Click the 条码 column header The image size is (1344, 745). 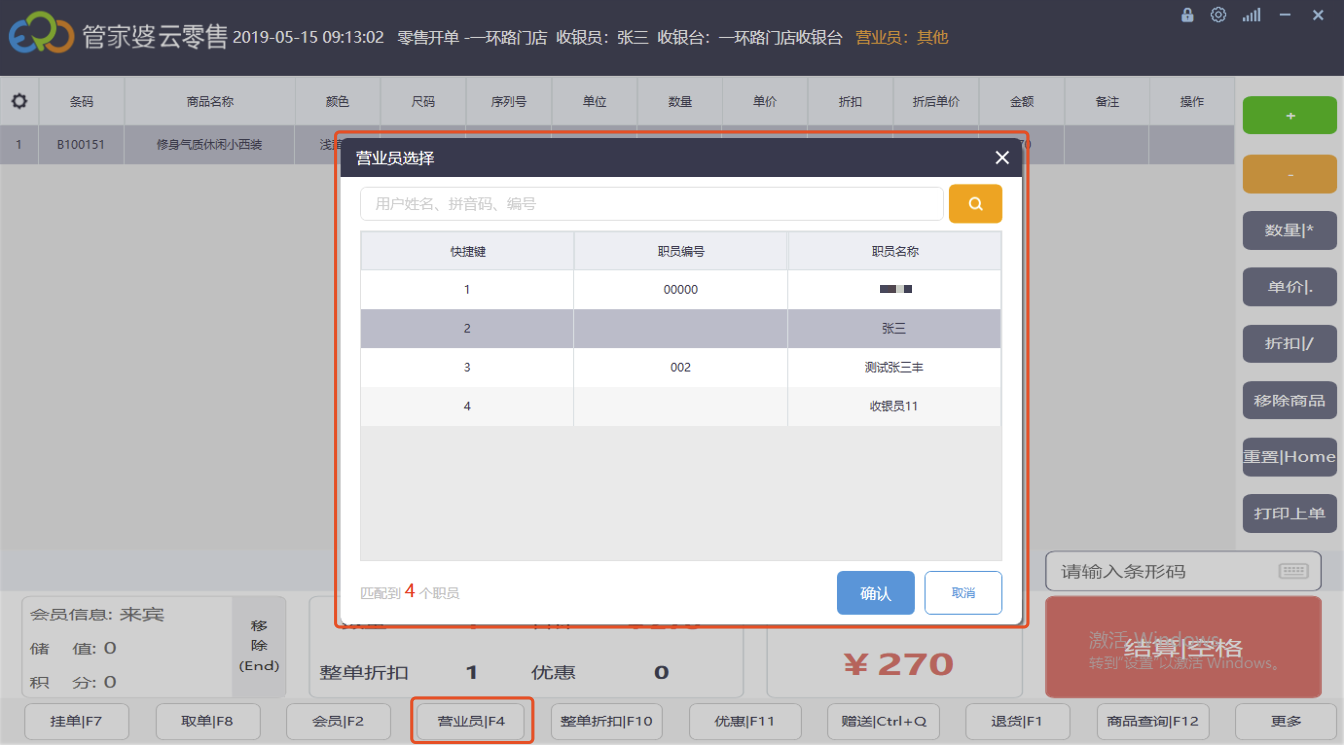click(x=81, y=102)
